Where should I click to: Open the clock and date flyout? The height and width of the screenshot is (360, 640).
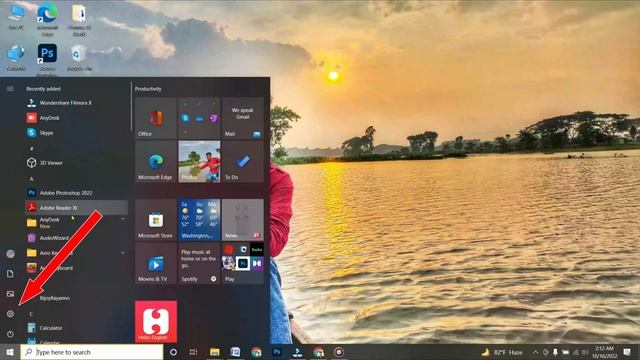tap(604, 352)
